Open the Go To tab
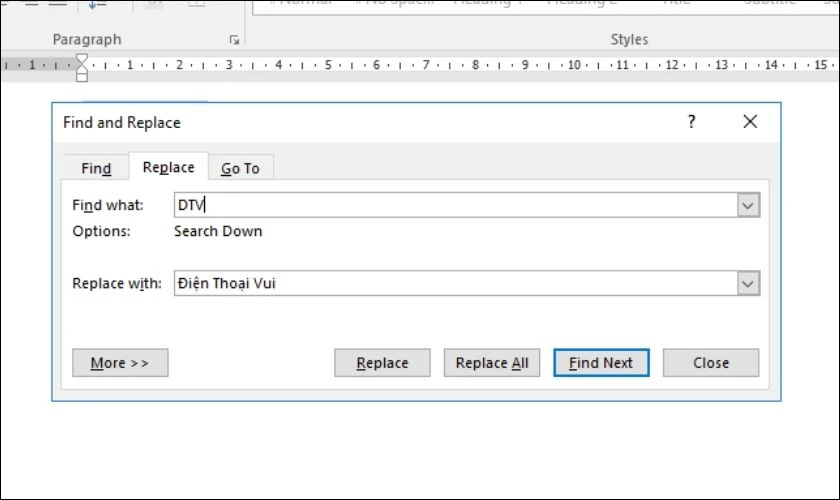Screen dimensions: 840x500 pos(241,168)
